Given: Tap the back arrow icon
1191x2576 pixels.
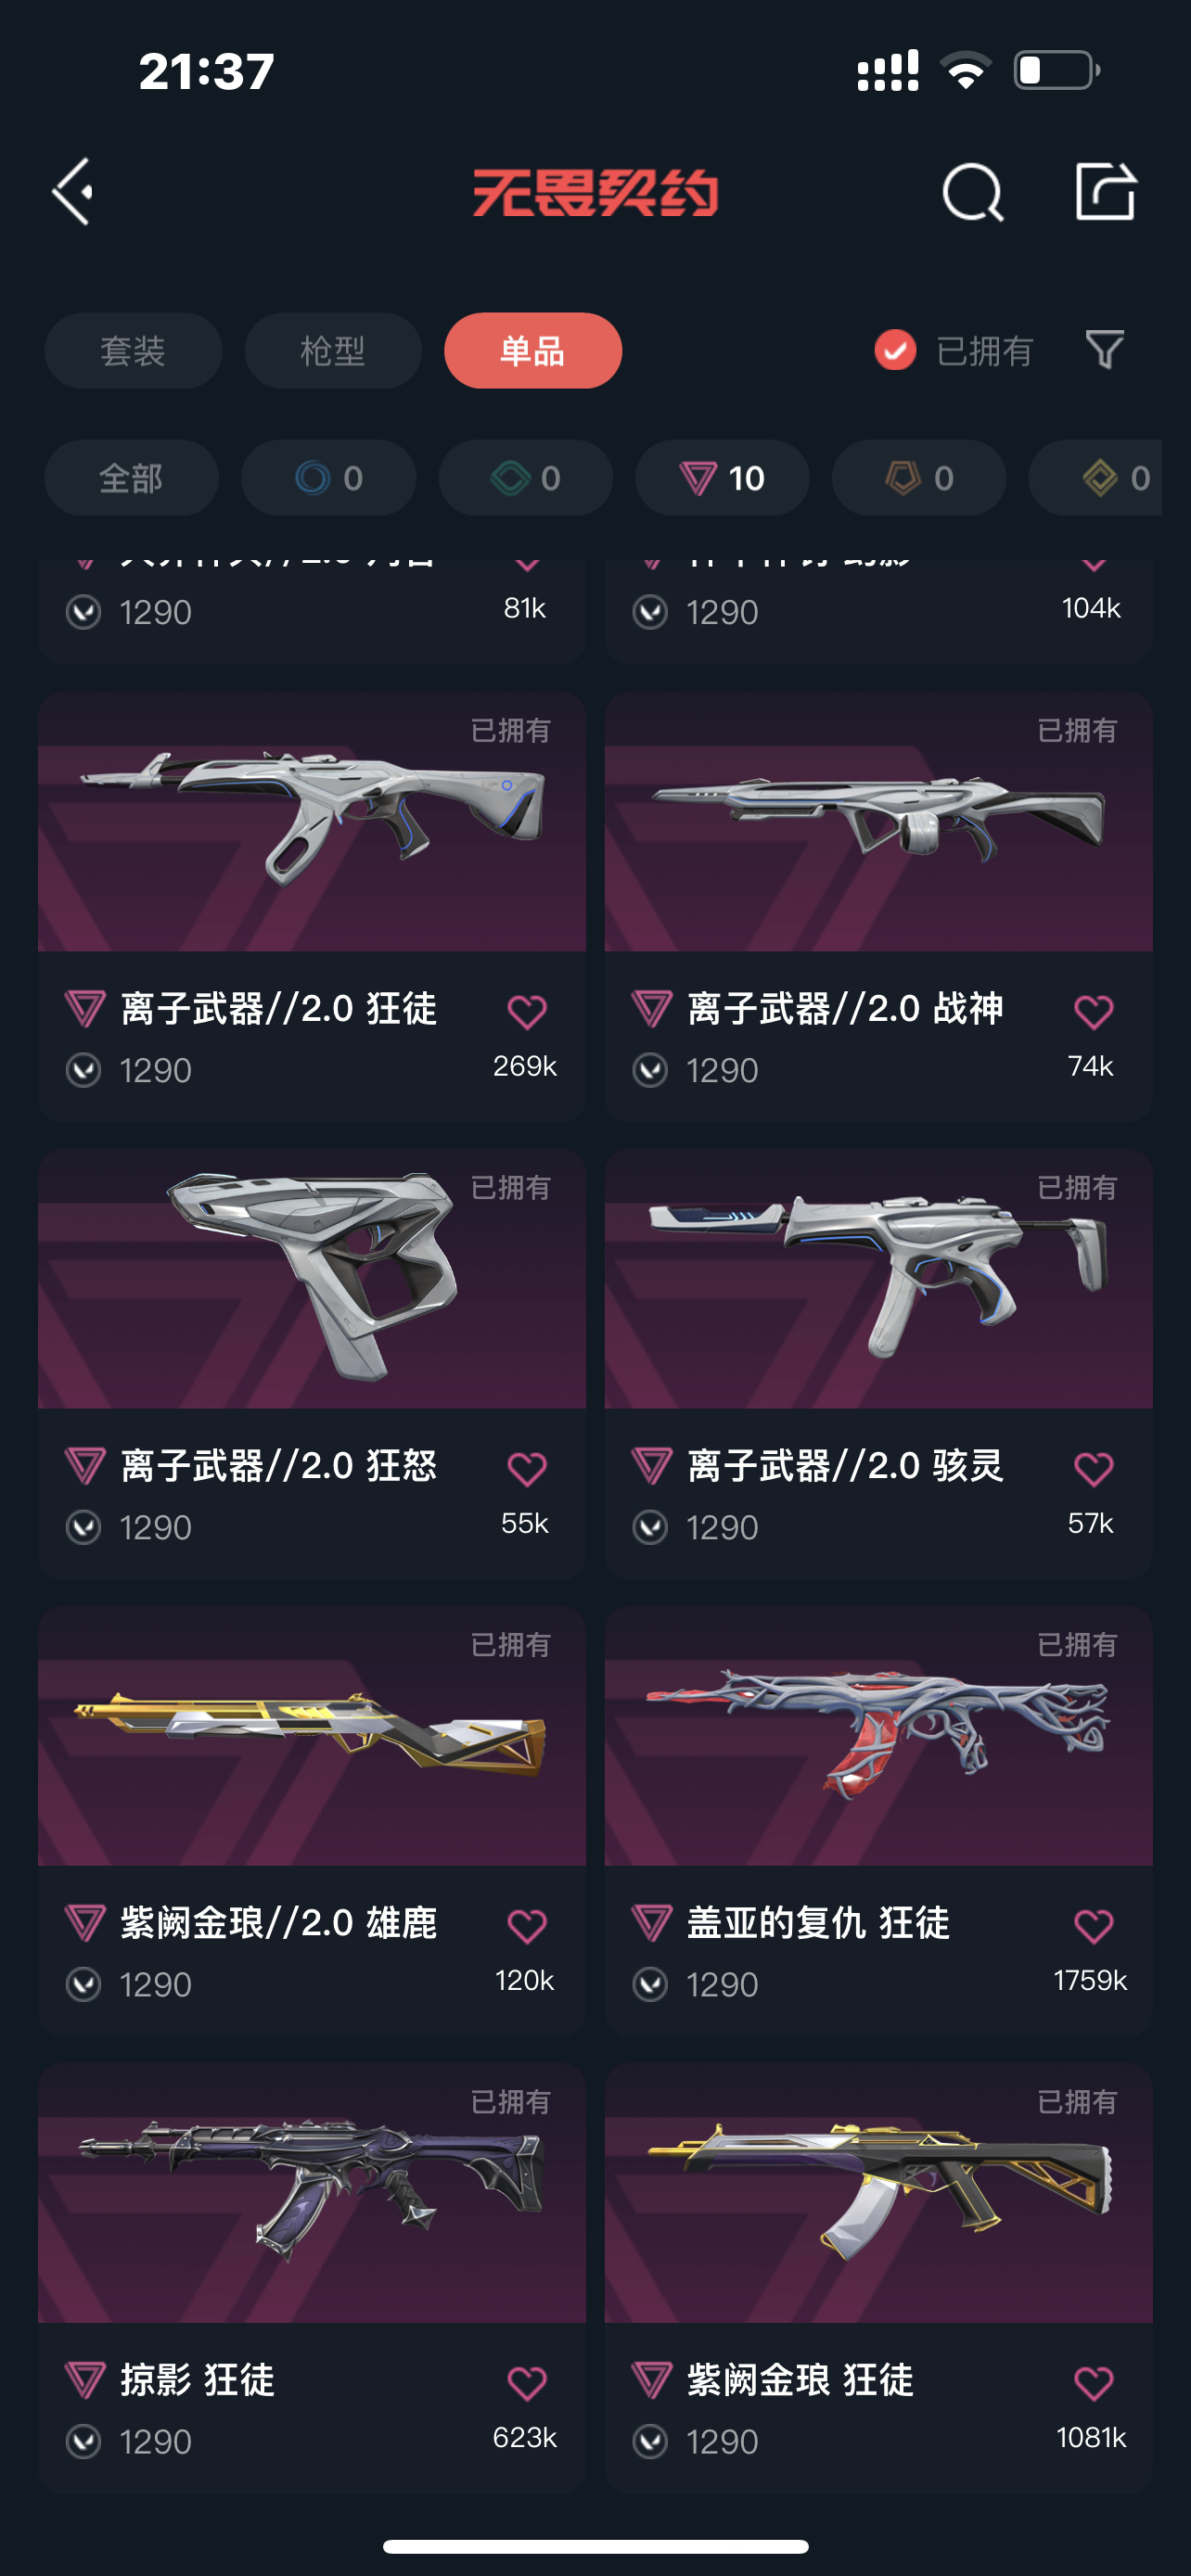Looking at the screenshot, I should 73,191.
